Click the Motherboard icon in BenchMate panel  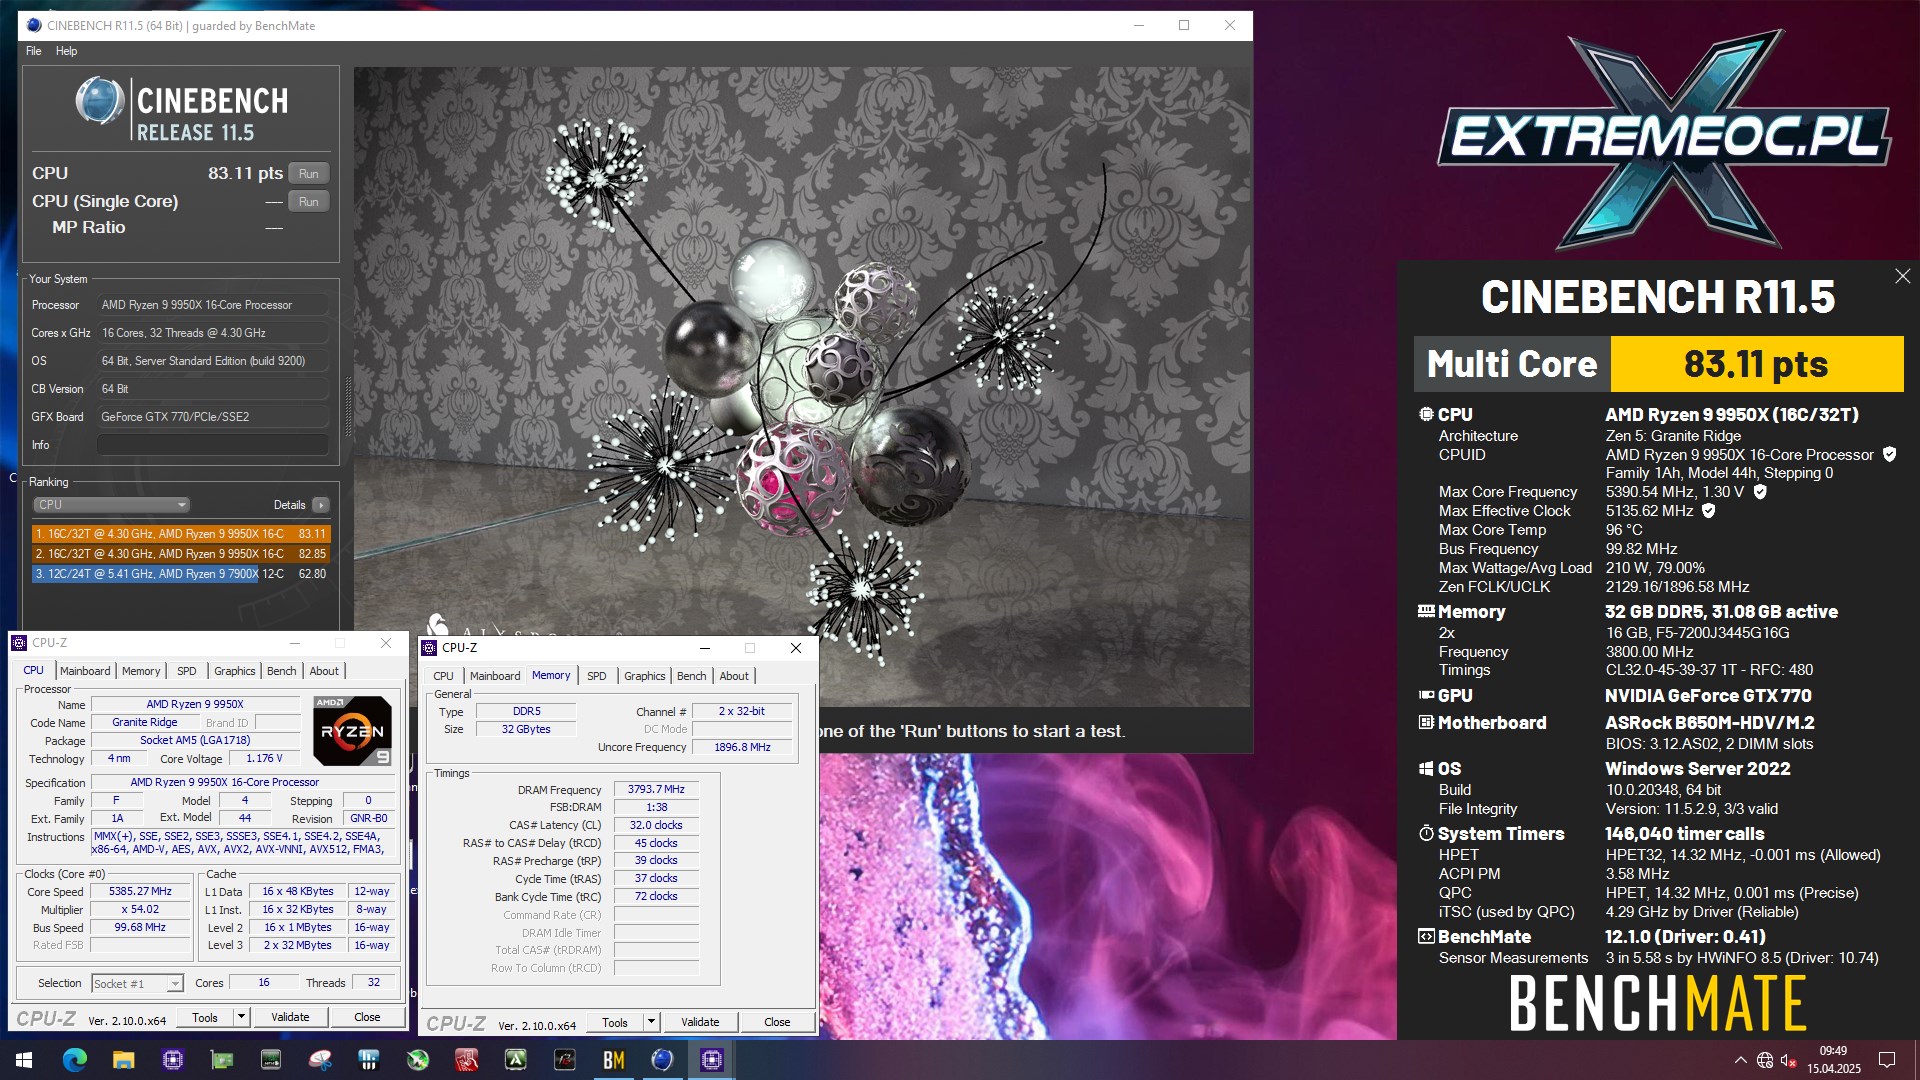pos(1426,722)
